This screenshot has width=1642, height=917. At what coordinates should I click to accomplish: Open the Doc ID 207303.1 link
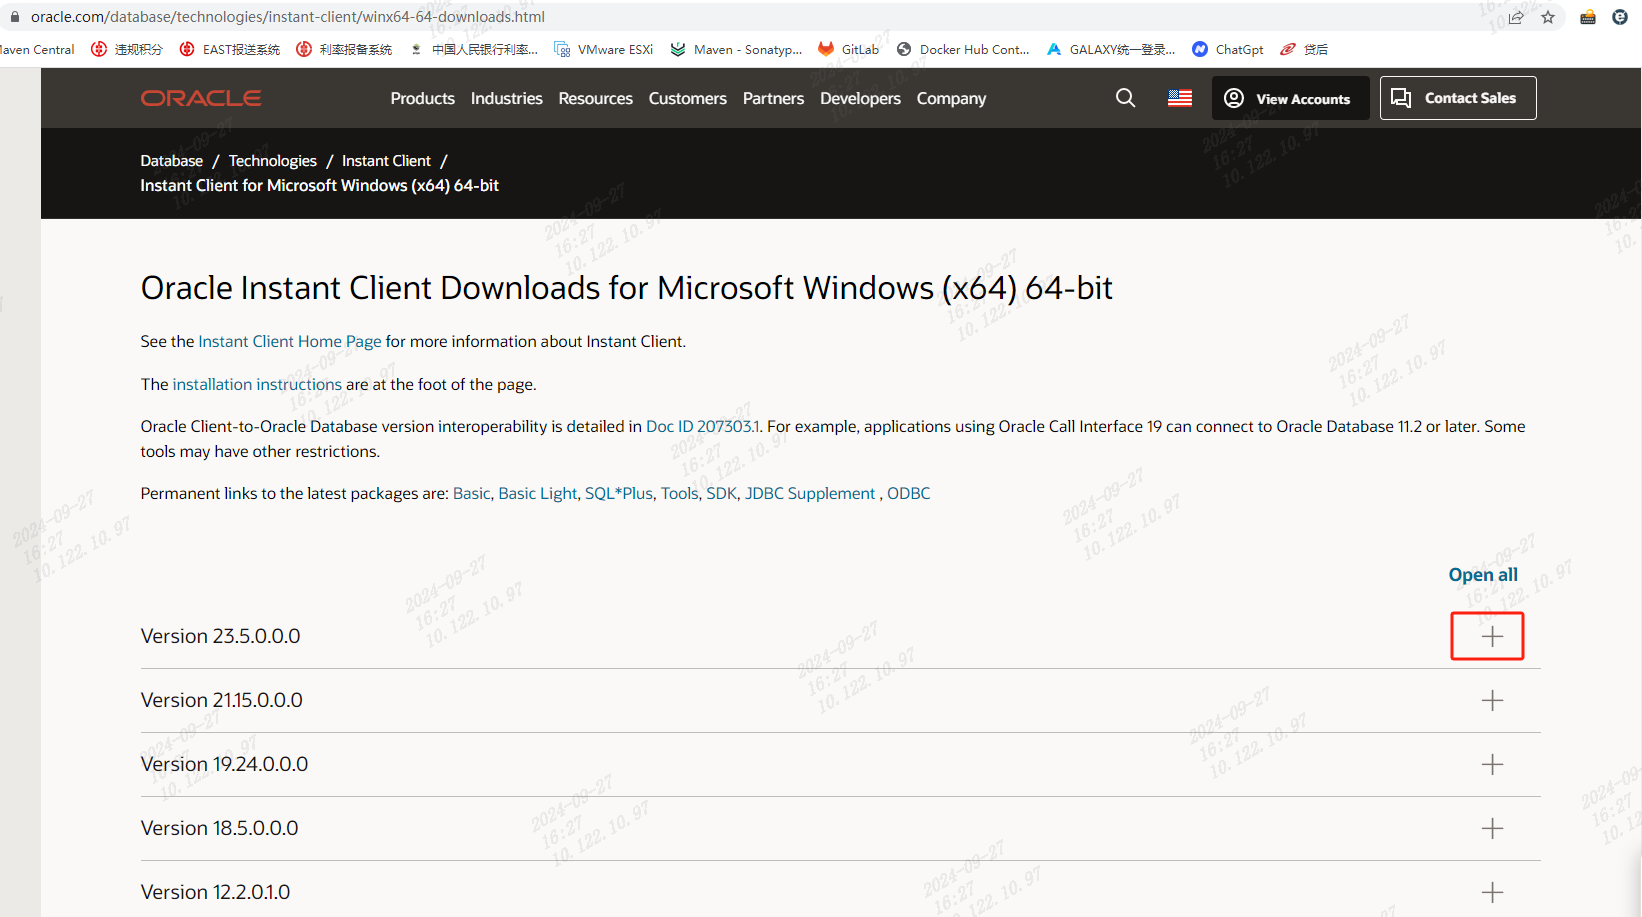(703, 427)
